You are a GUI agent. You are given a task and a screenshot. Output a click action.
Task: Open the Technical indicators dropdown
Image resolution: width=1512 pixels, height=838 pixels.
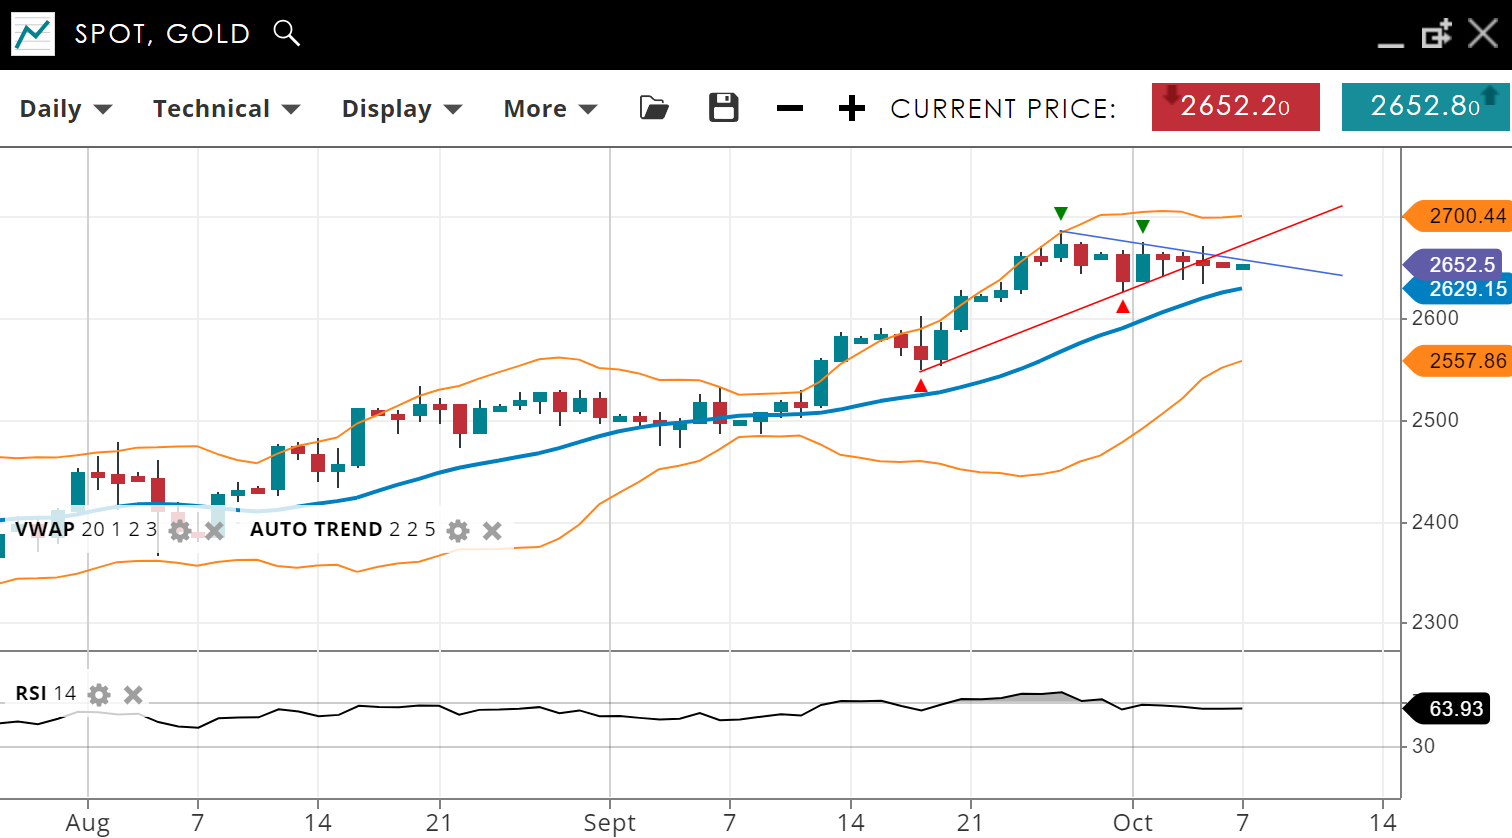pyautogui.click(x=226, y=109)
